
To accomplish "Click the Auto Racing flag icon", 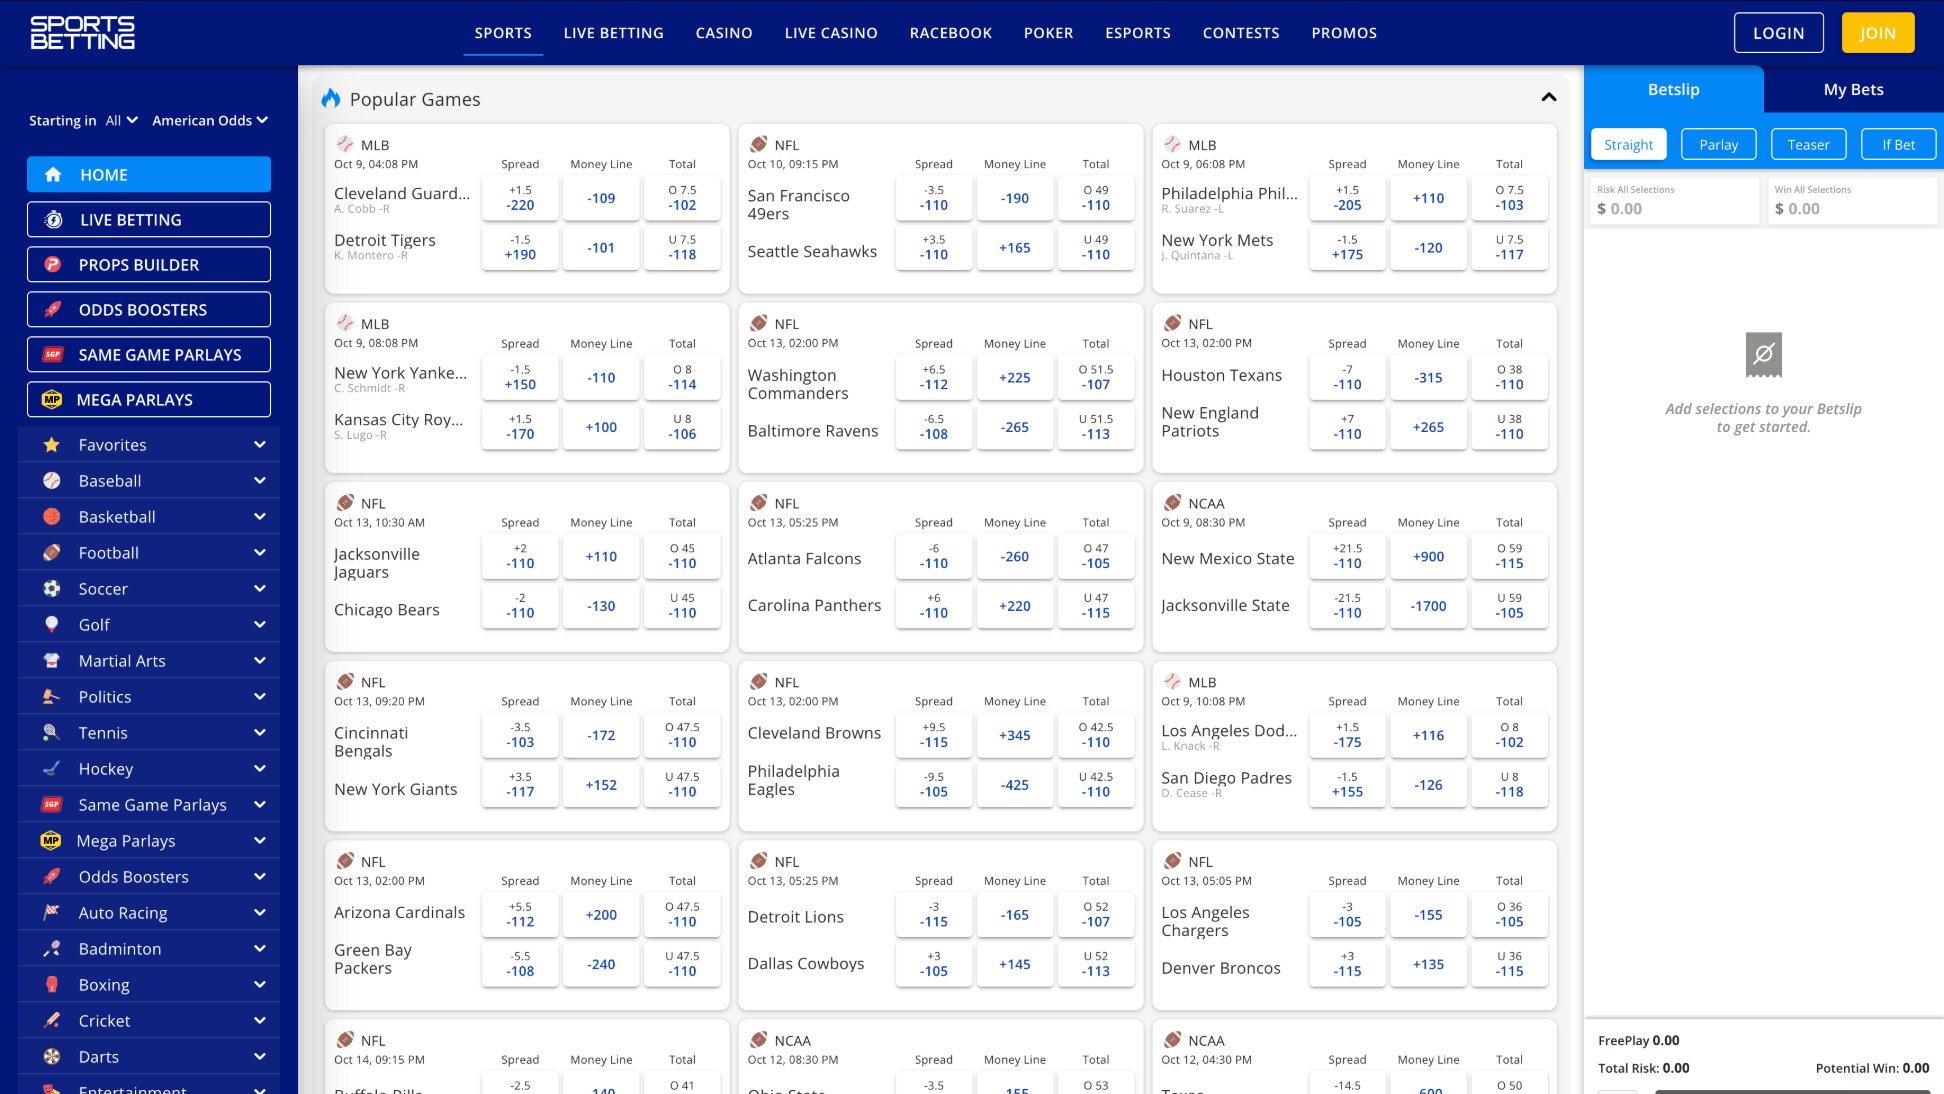I will [x=52, y=913].
